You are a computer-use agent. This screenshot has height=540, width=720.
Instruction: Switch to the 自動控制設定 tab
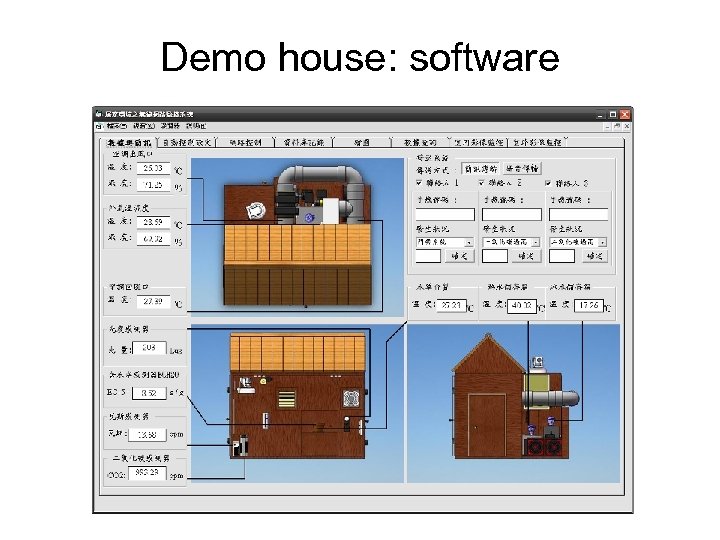point(187,142)
